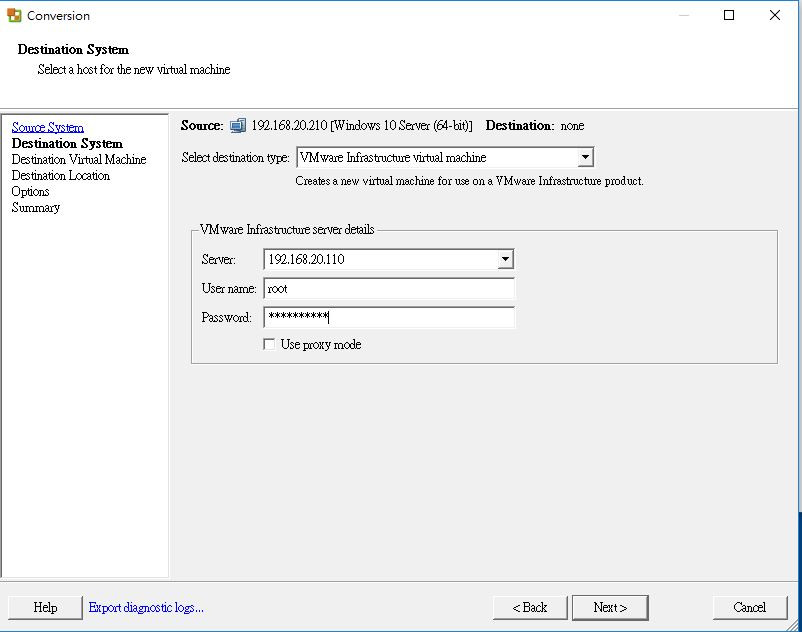The width and height of the screenshot is (802, 632).
Task: Click the 'VMware Infrastructure server details' group label
Action: coord(287,230)
